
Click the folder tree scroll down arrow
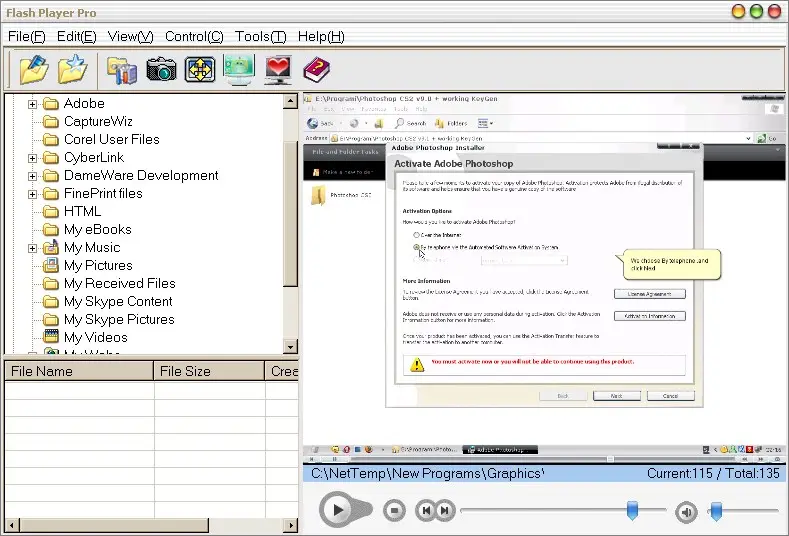[x=290, y=346]
